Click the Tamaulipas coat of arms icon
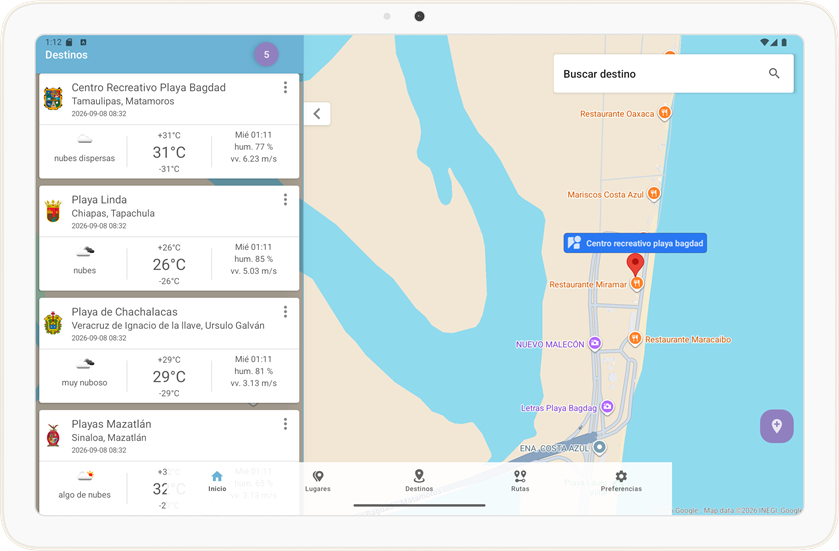839x551 pixels. (x=53, y=99)
